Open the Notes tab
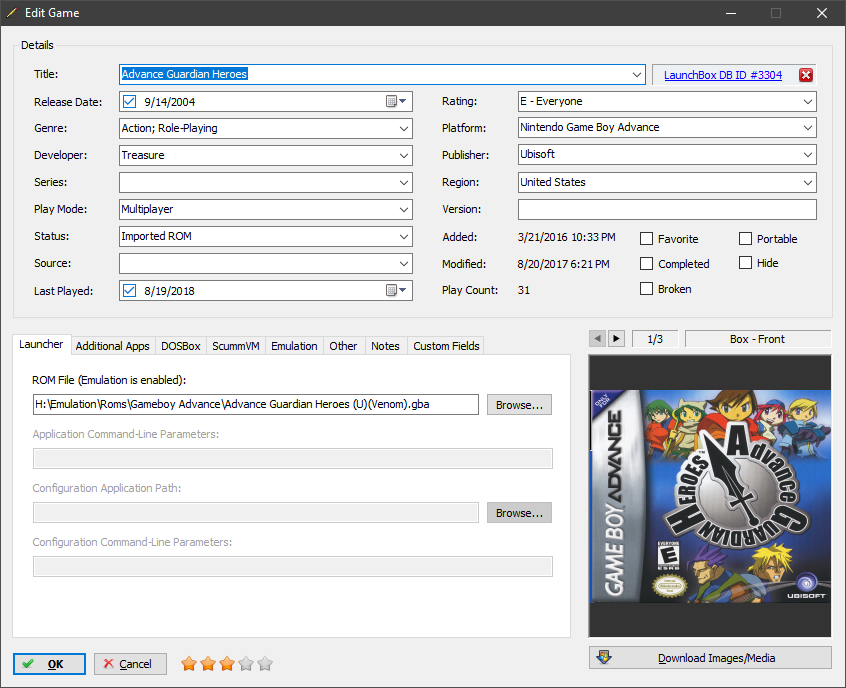 pyautogui.click(x=385, y=346)
